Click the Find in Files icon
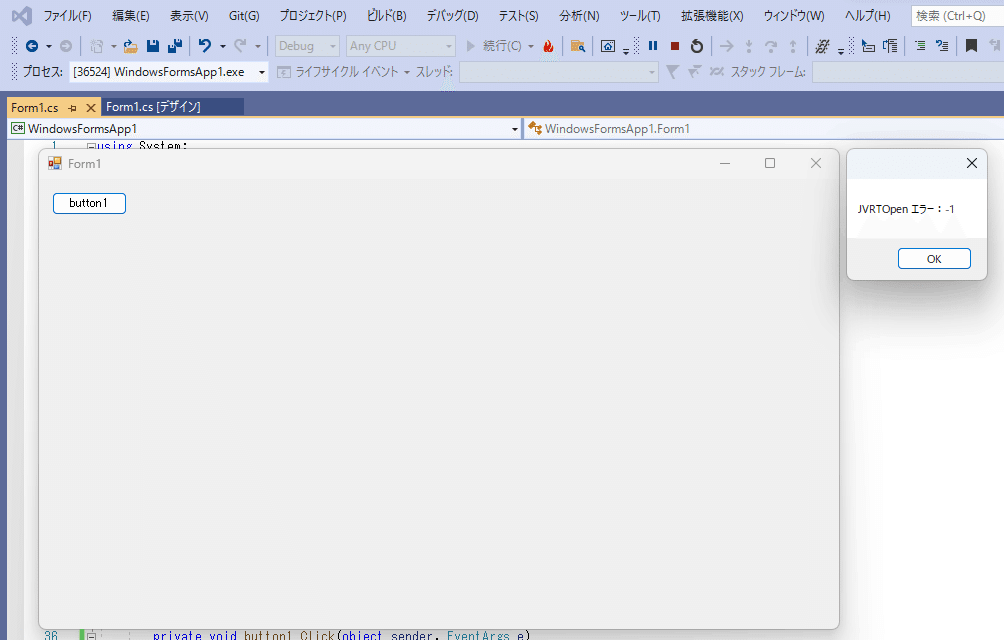This screenshot has width=1004, height=640. (x=578, y=46)
